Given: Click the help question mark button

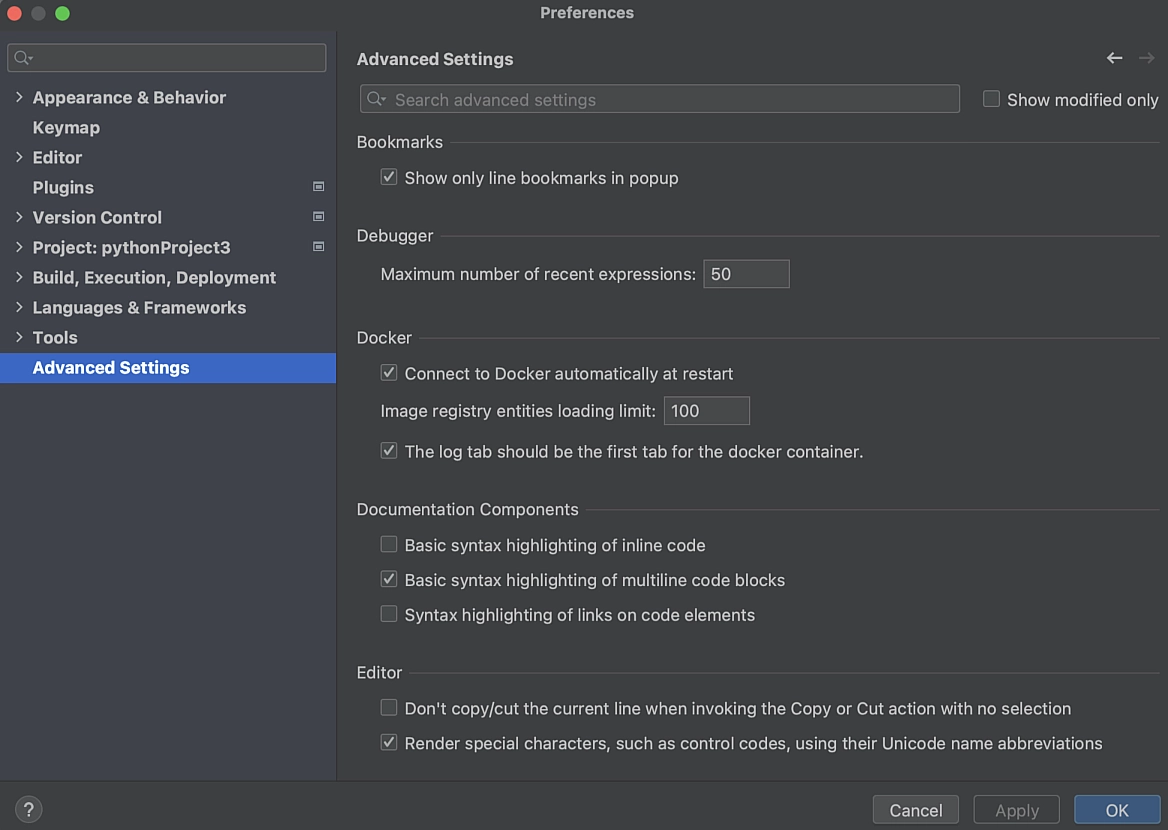Looking at the screenshot, I should tap(28, 809).
